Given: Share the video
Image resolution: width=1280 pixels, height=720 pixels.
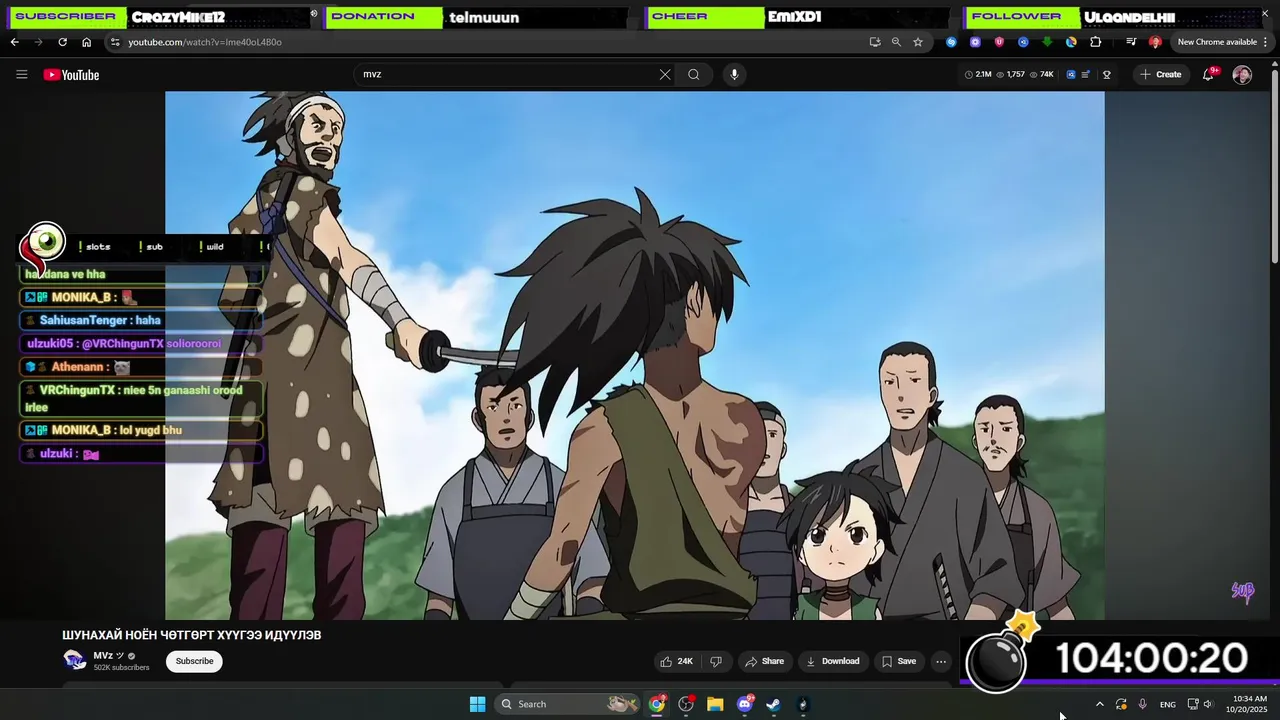Looking at the screenshot, I should coord(763,661).
